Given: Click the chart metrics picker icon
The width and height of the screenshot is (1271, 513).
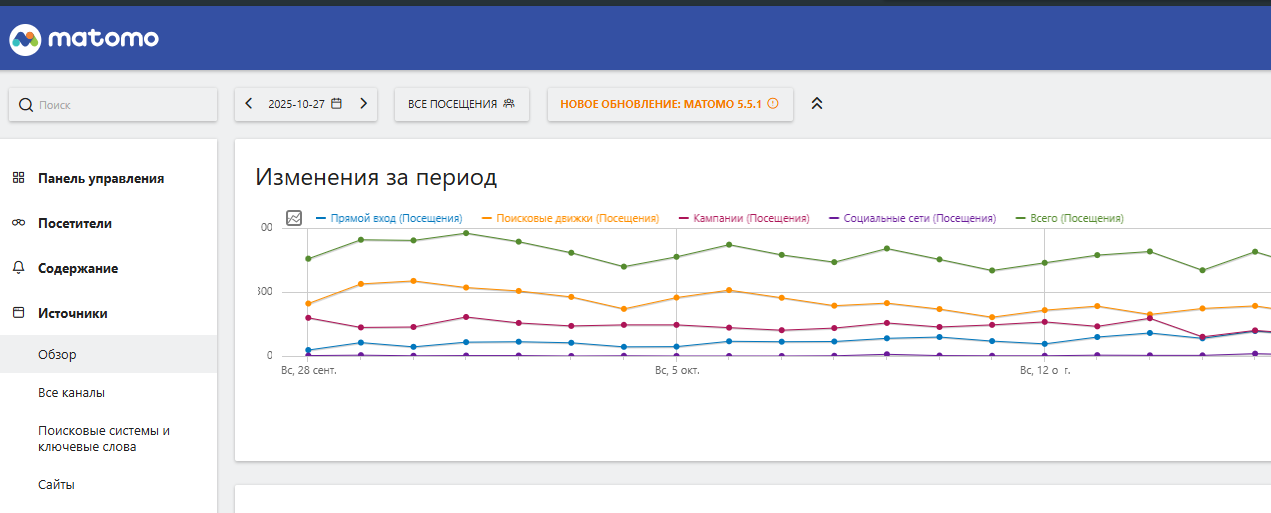Looking at the screenshot, I should tap(294, 218).
